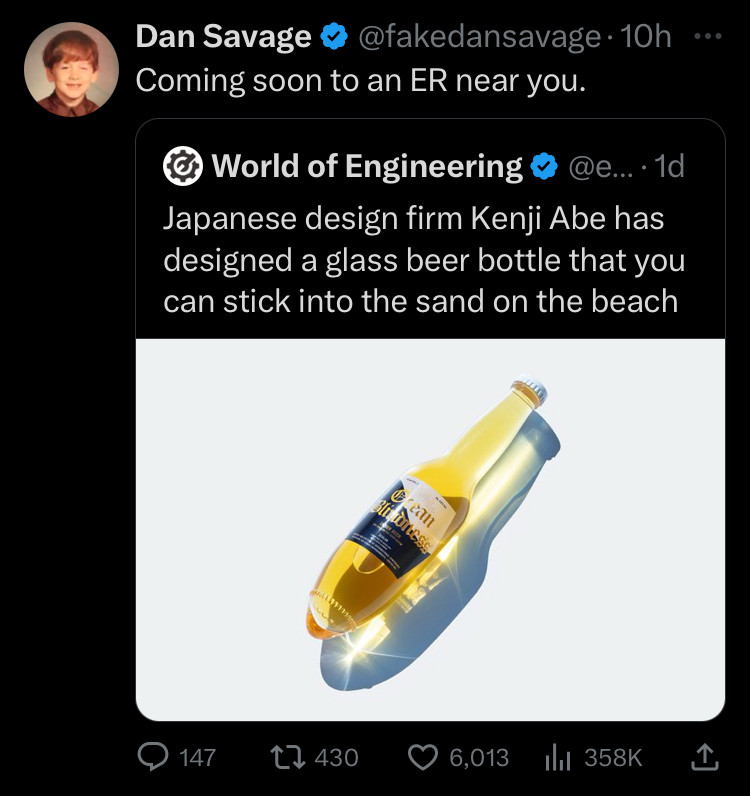The width and height of the screenshot is (750, 796).
Task: Click Dan Savage's blue verified badge
Action: click(x=332, y=38)
